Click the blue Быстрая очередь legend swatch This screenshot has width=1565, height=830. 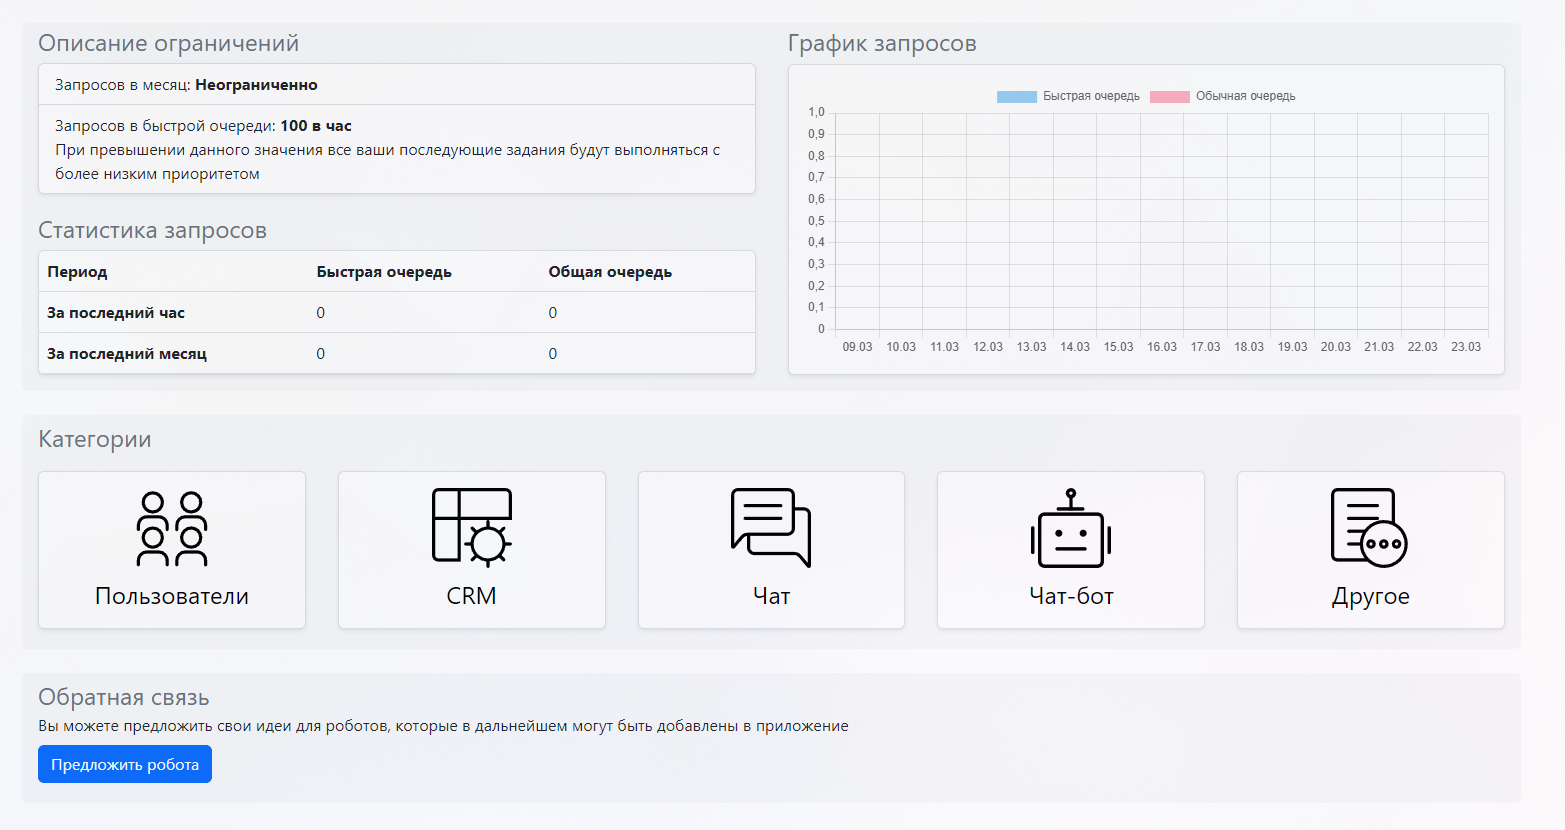coord(1016,97)
